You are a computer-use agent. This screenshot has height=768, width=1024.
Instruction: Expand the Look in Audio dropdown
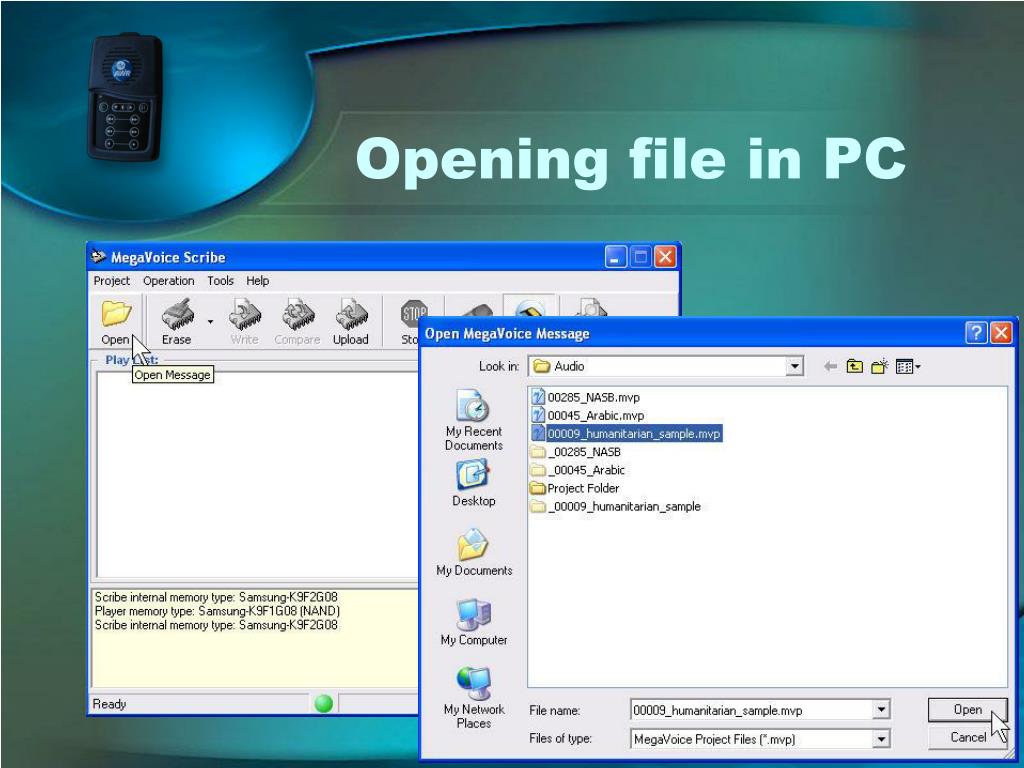(x=793, y=366)
